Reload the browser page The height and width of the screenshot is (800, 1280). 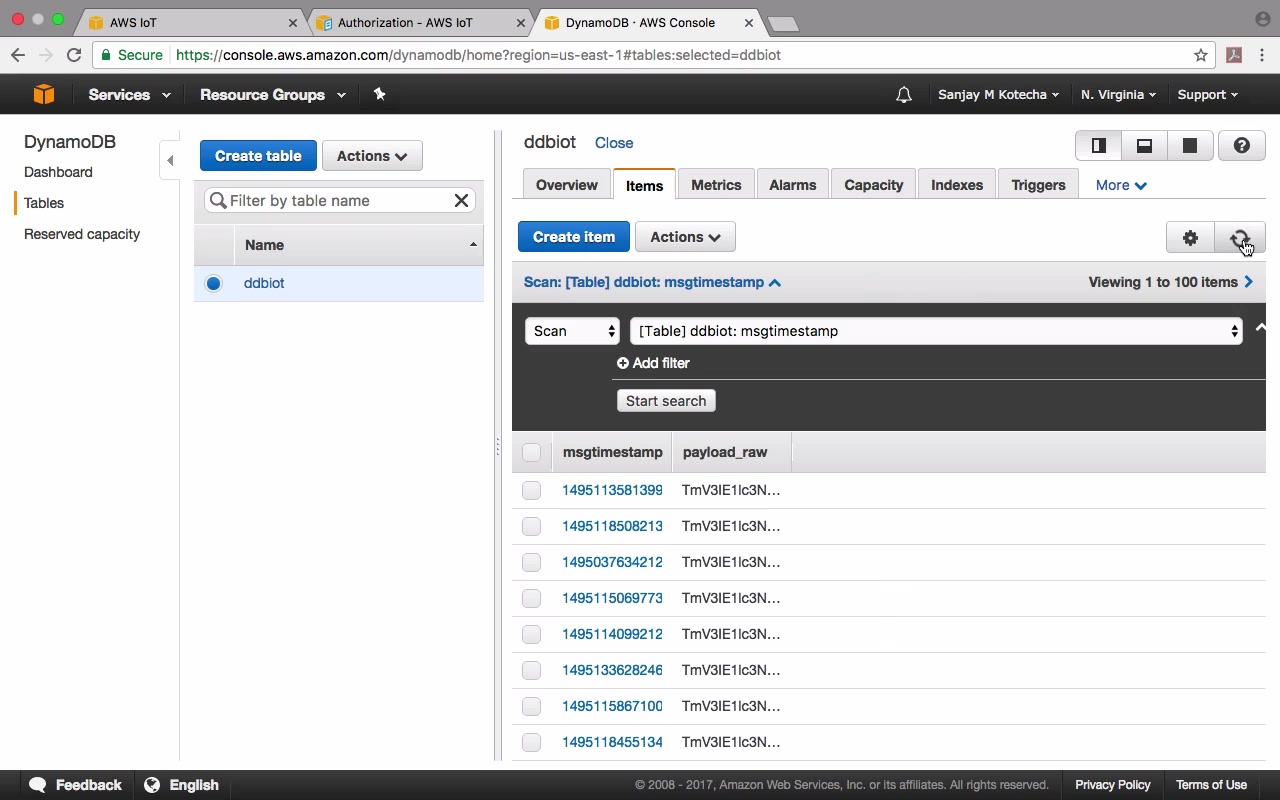coord(73,55)
